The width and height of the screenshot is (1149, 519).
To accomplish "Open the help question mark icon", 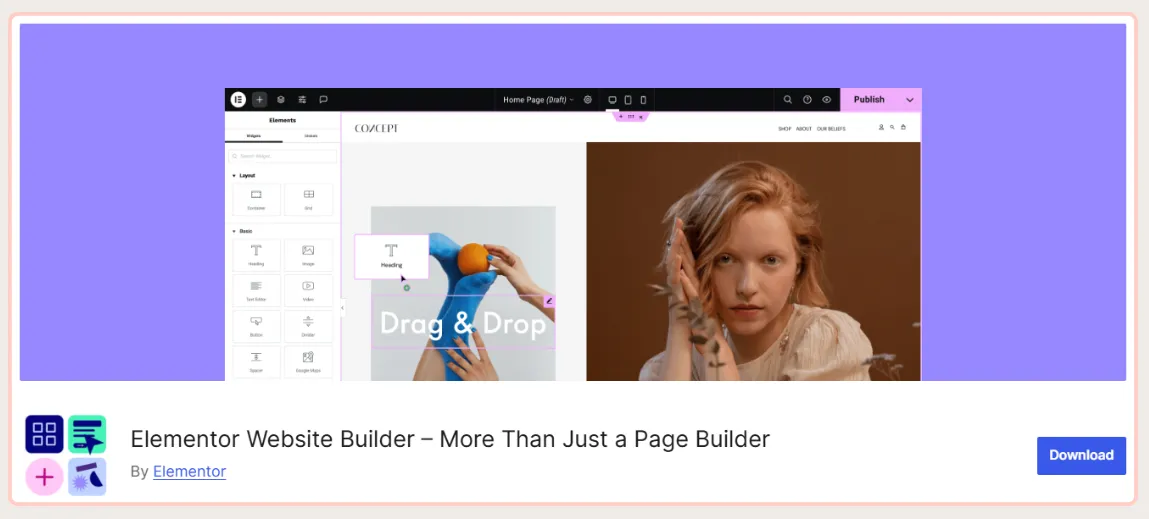I will coord(808,100).
